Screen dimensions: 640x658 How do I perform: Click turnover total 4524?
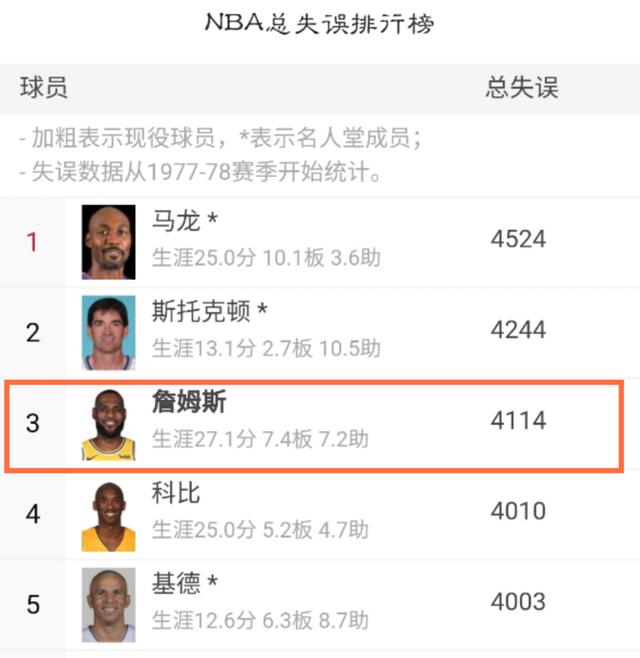(x=518, y=239)
